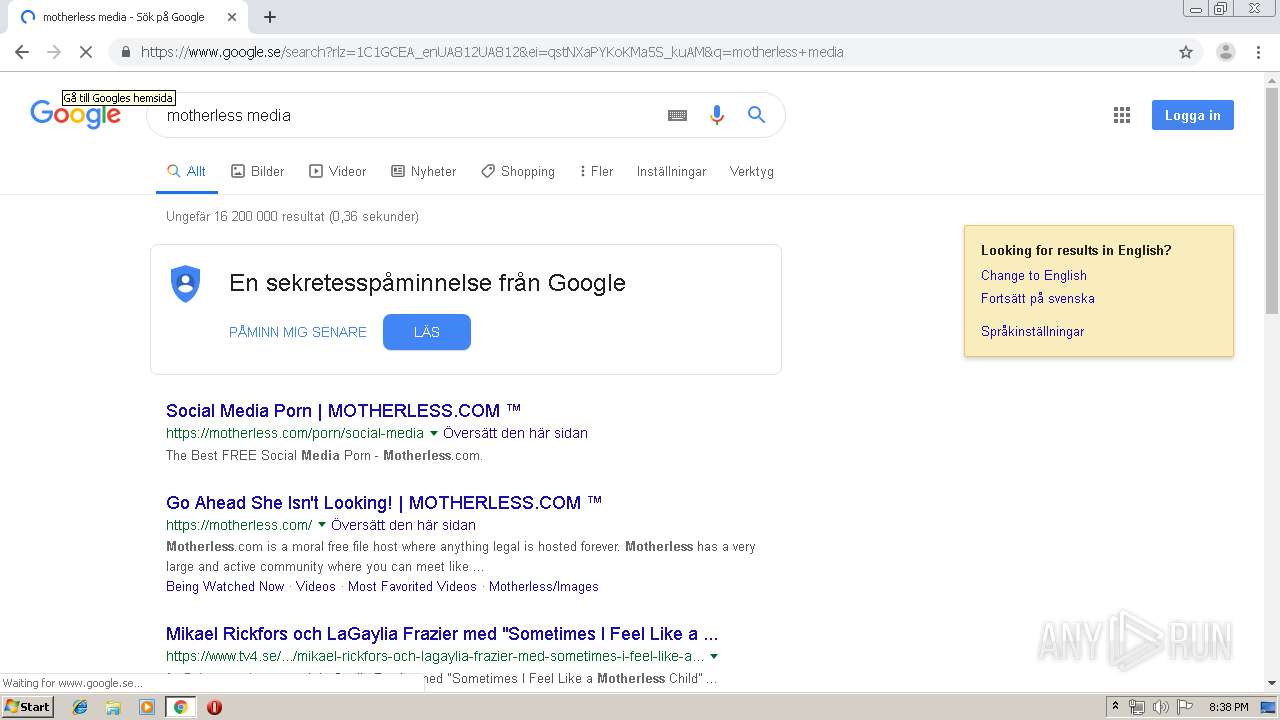The image size is (1280, 720).
Task: Open a new browser tab
Action: (x=270, y=17)
